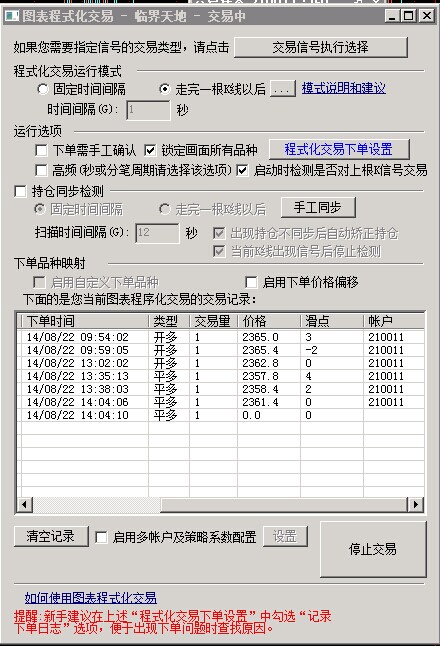Click 帐户 column header
This screenshot has height=646, width=440.
click(394, 321)
